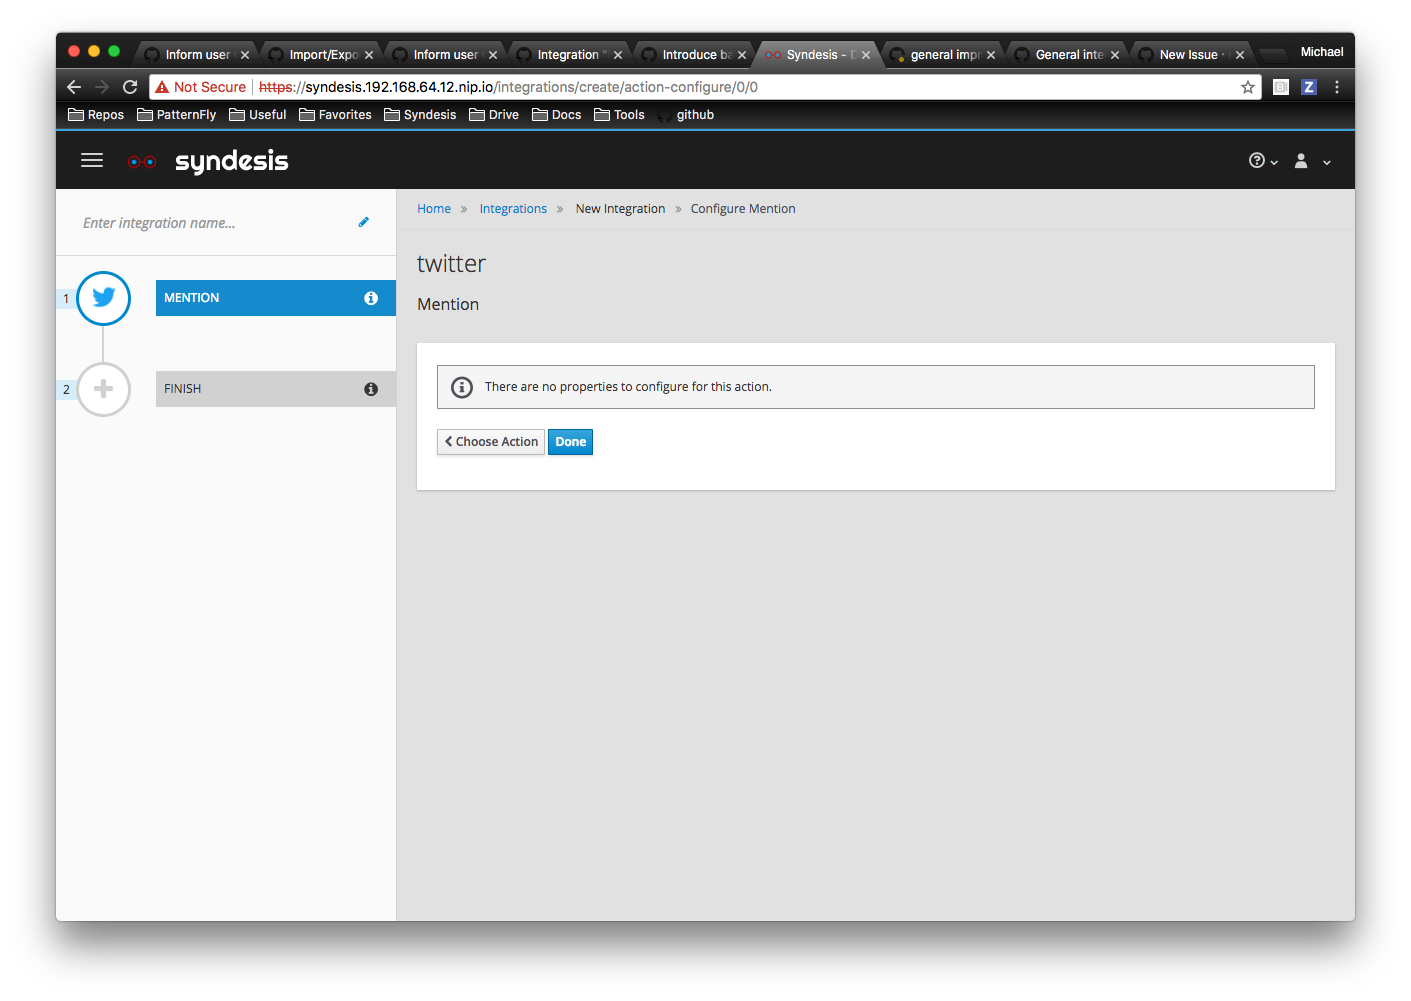
Task: Select the Finish step in sidebar
Action: click(x=276, y=389)
